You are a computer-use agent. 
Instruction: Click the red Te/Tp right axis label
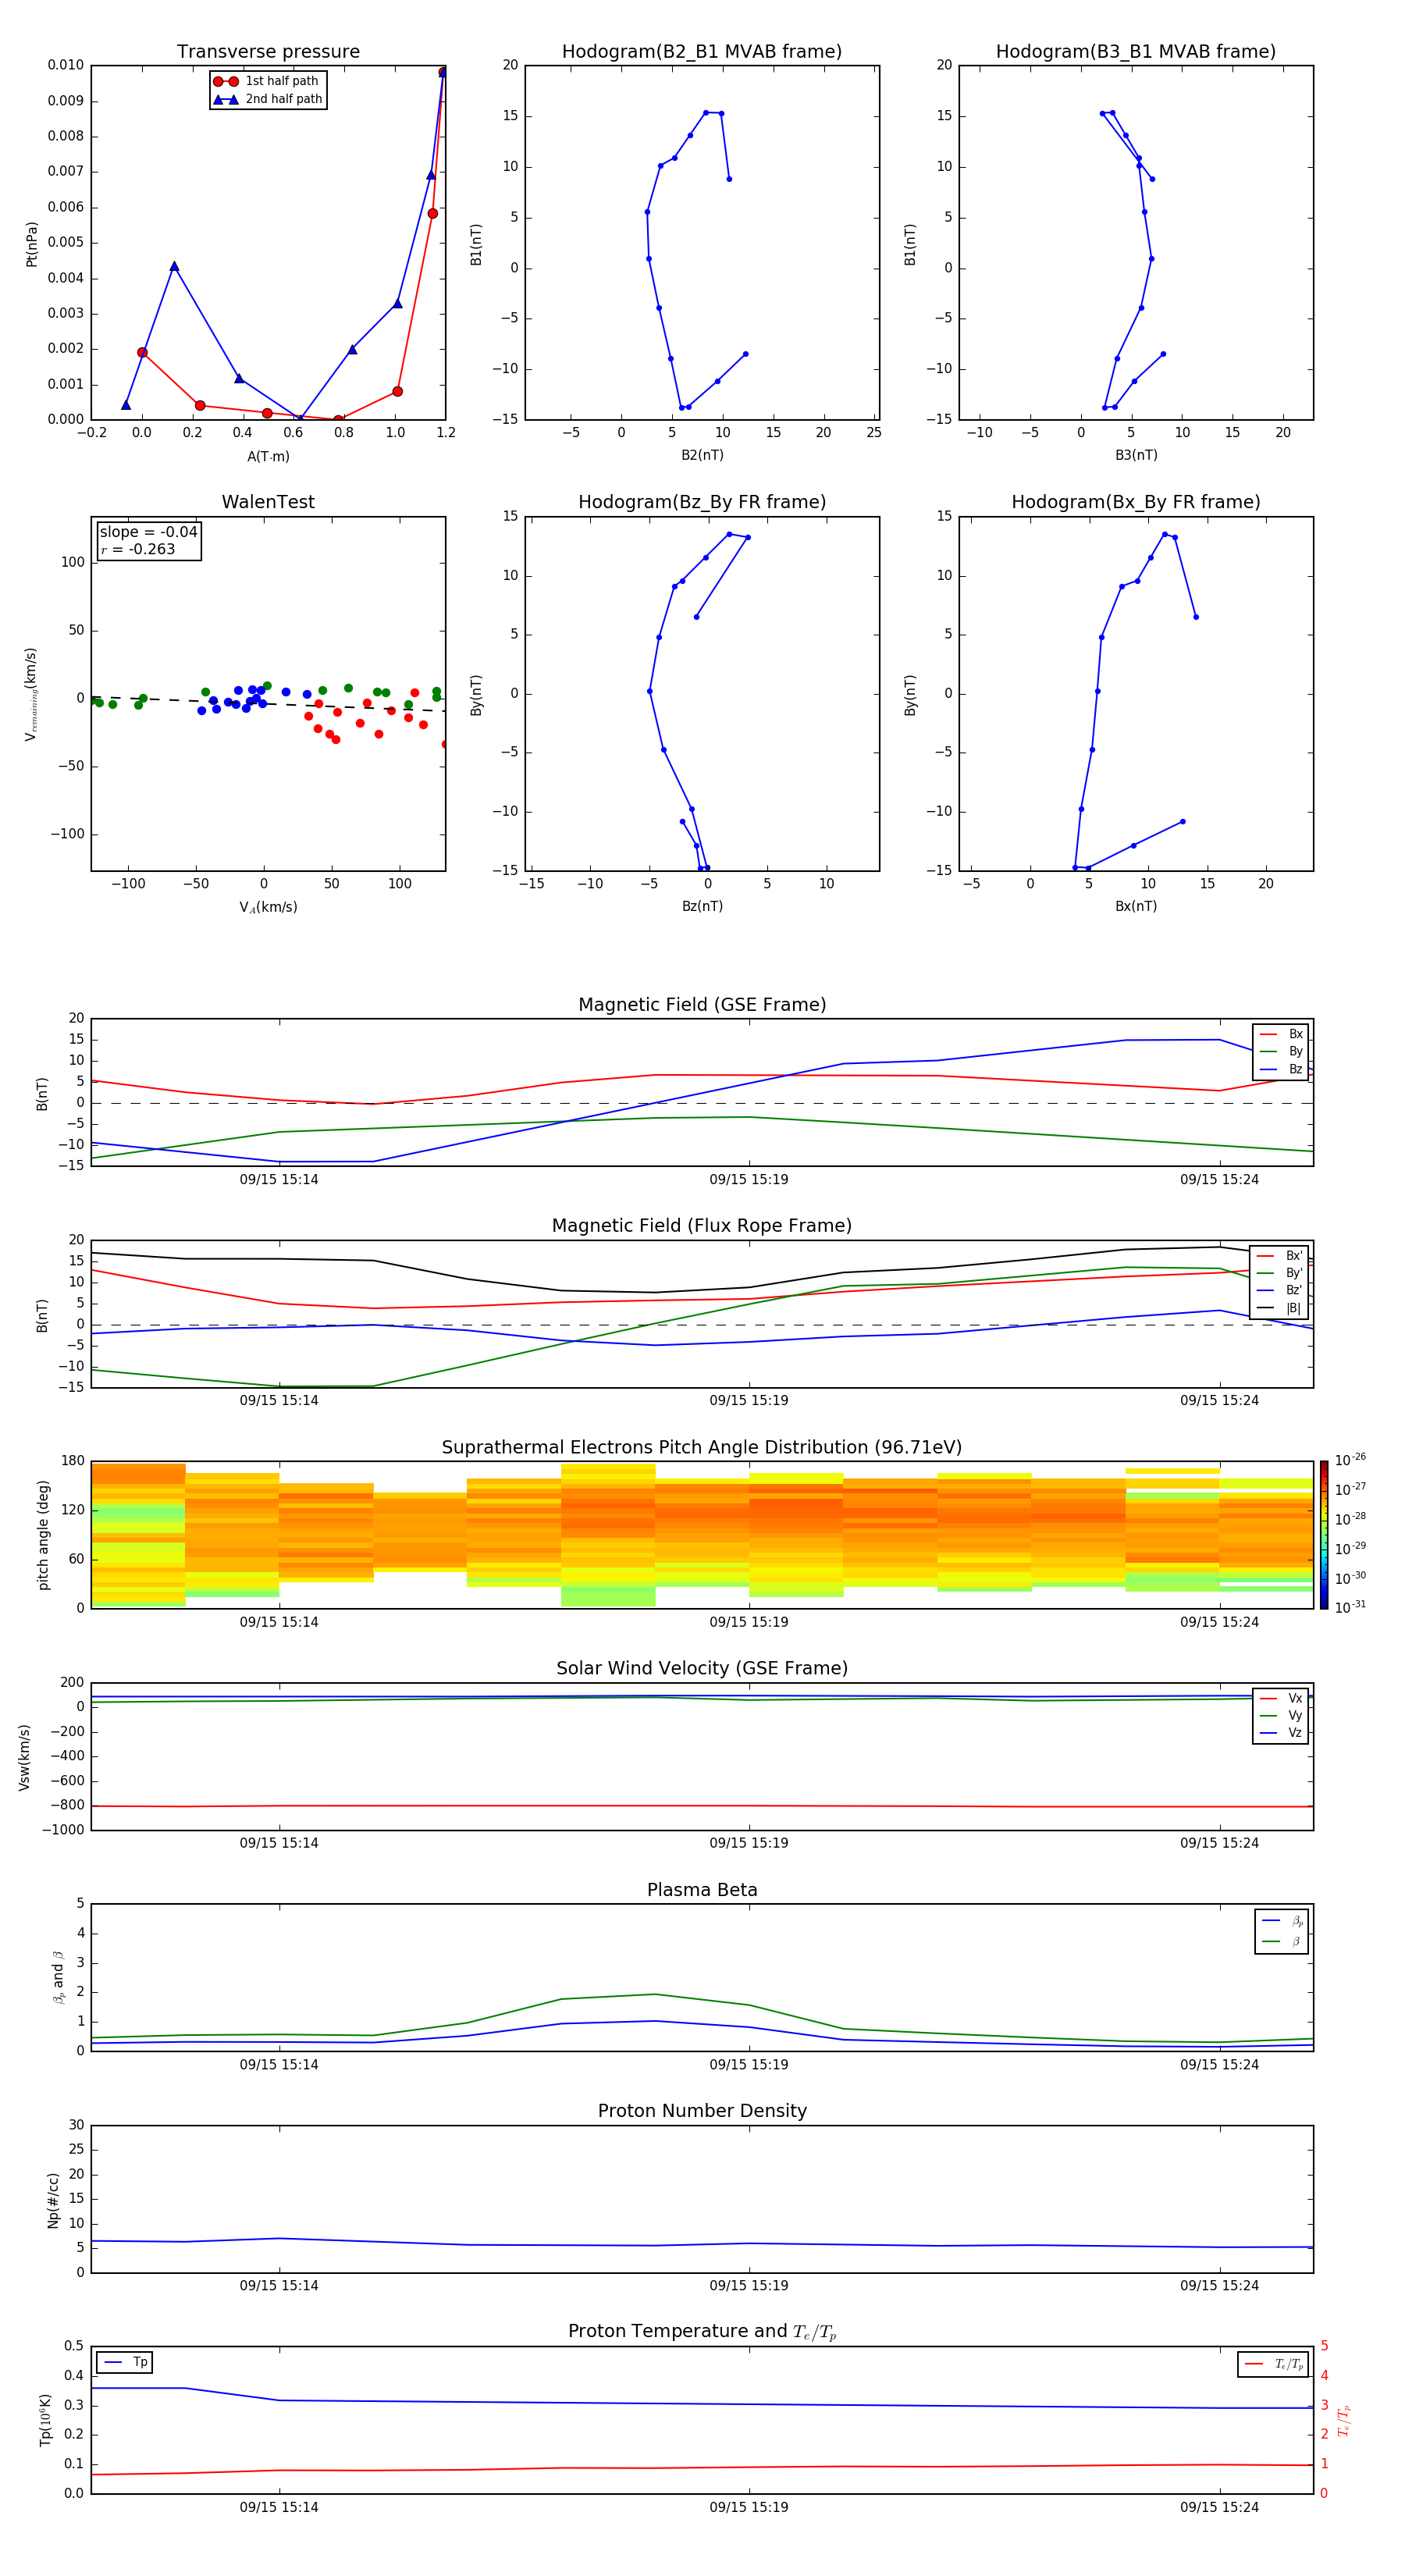(1343, 2420)
